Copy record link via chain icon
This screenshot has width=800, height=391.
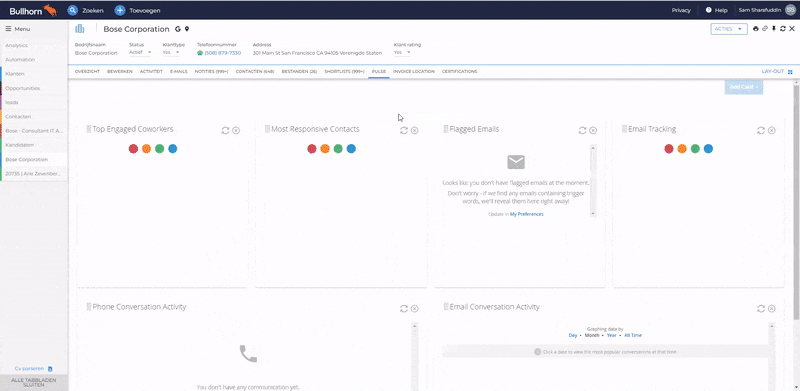765,29
